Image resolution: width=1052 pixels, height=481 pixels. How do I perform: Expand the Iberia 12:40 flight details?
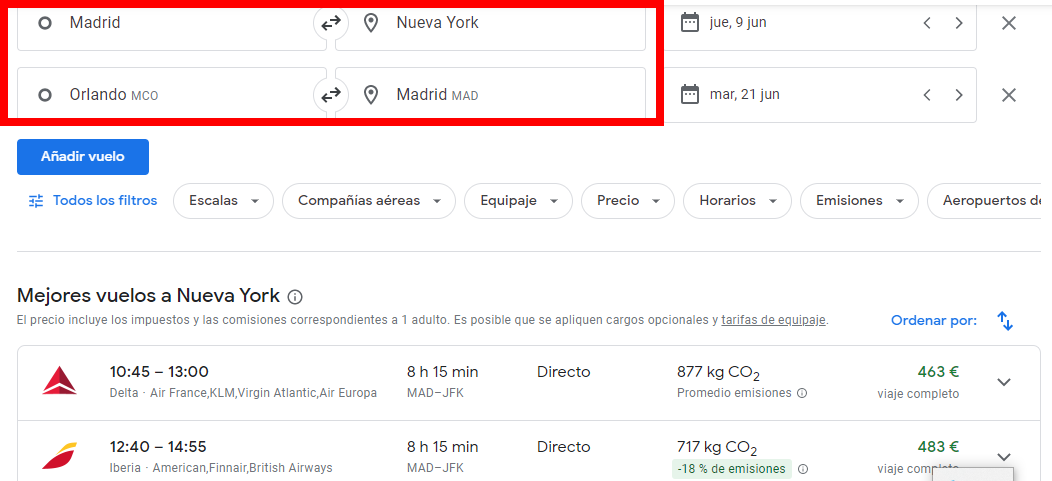[x=1004, y=457]
